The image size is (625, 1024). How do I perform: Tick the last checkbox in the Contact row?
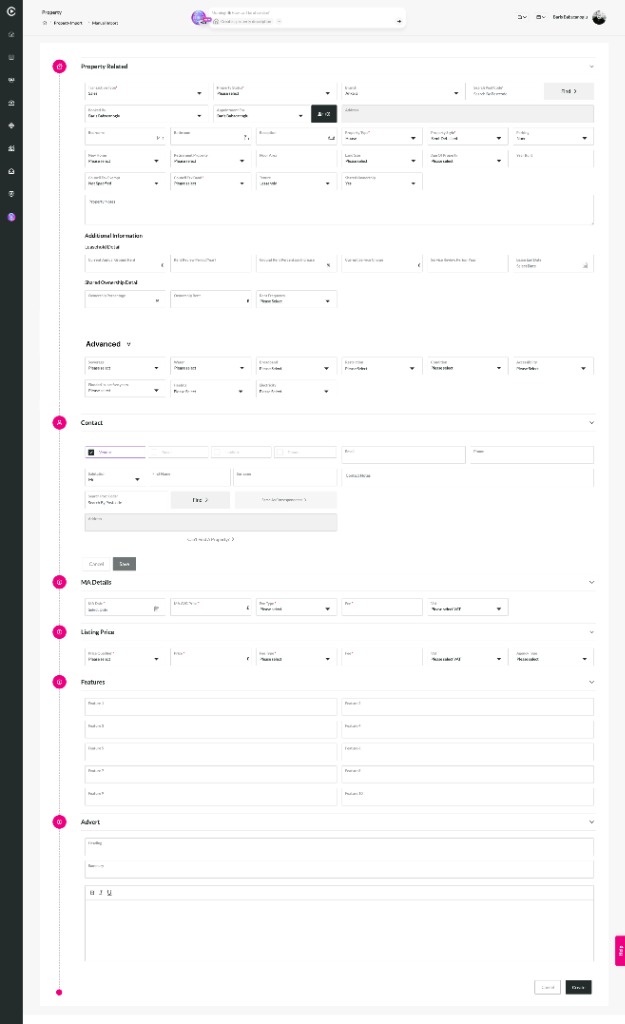point(281,452)
